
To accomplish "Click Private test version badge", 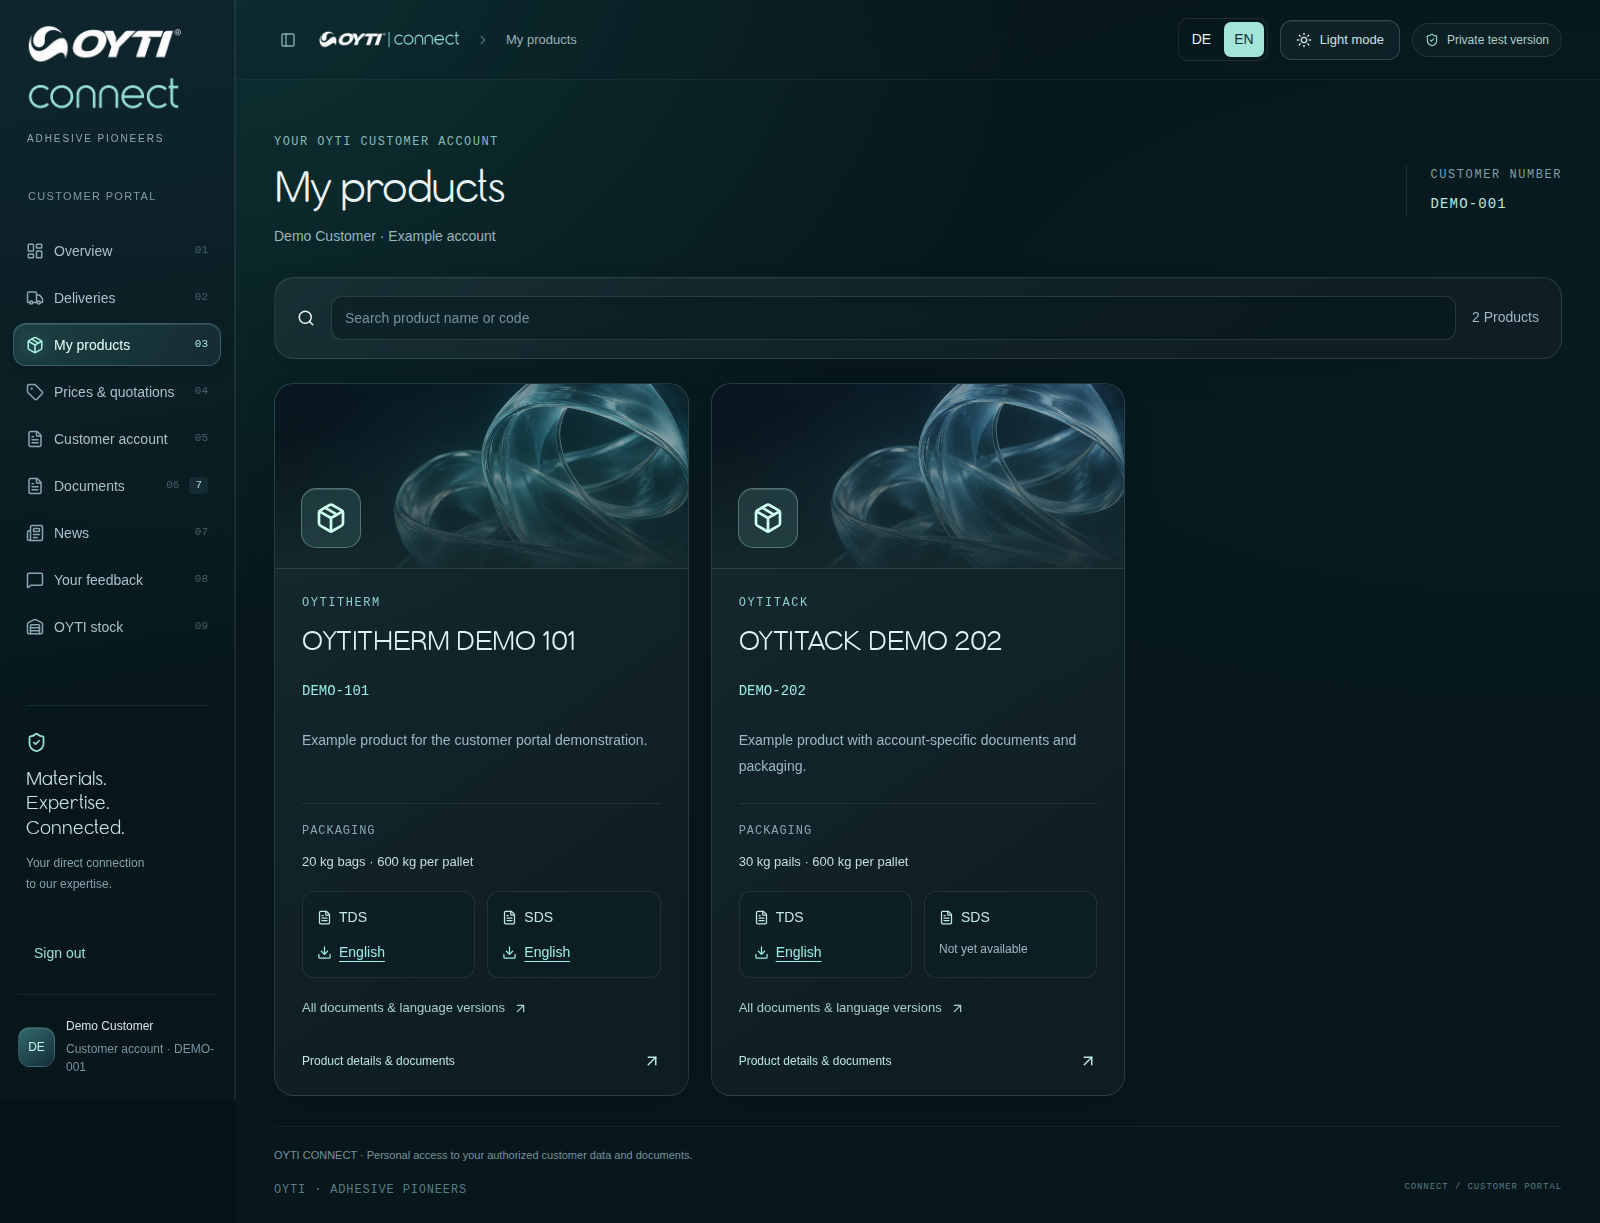I will [1487, 40].
